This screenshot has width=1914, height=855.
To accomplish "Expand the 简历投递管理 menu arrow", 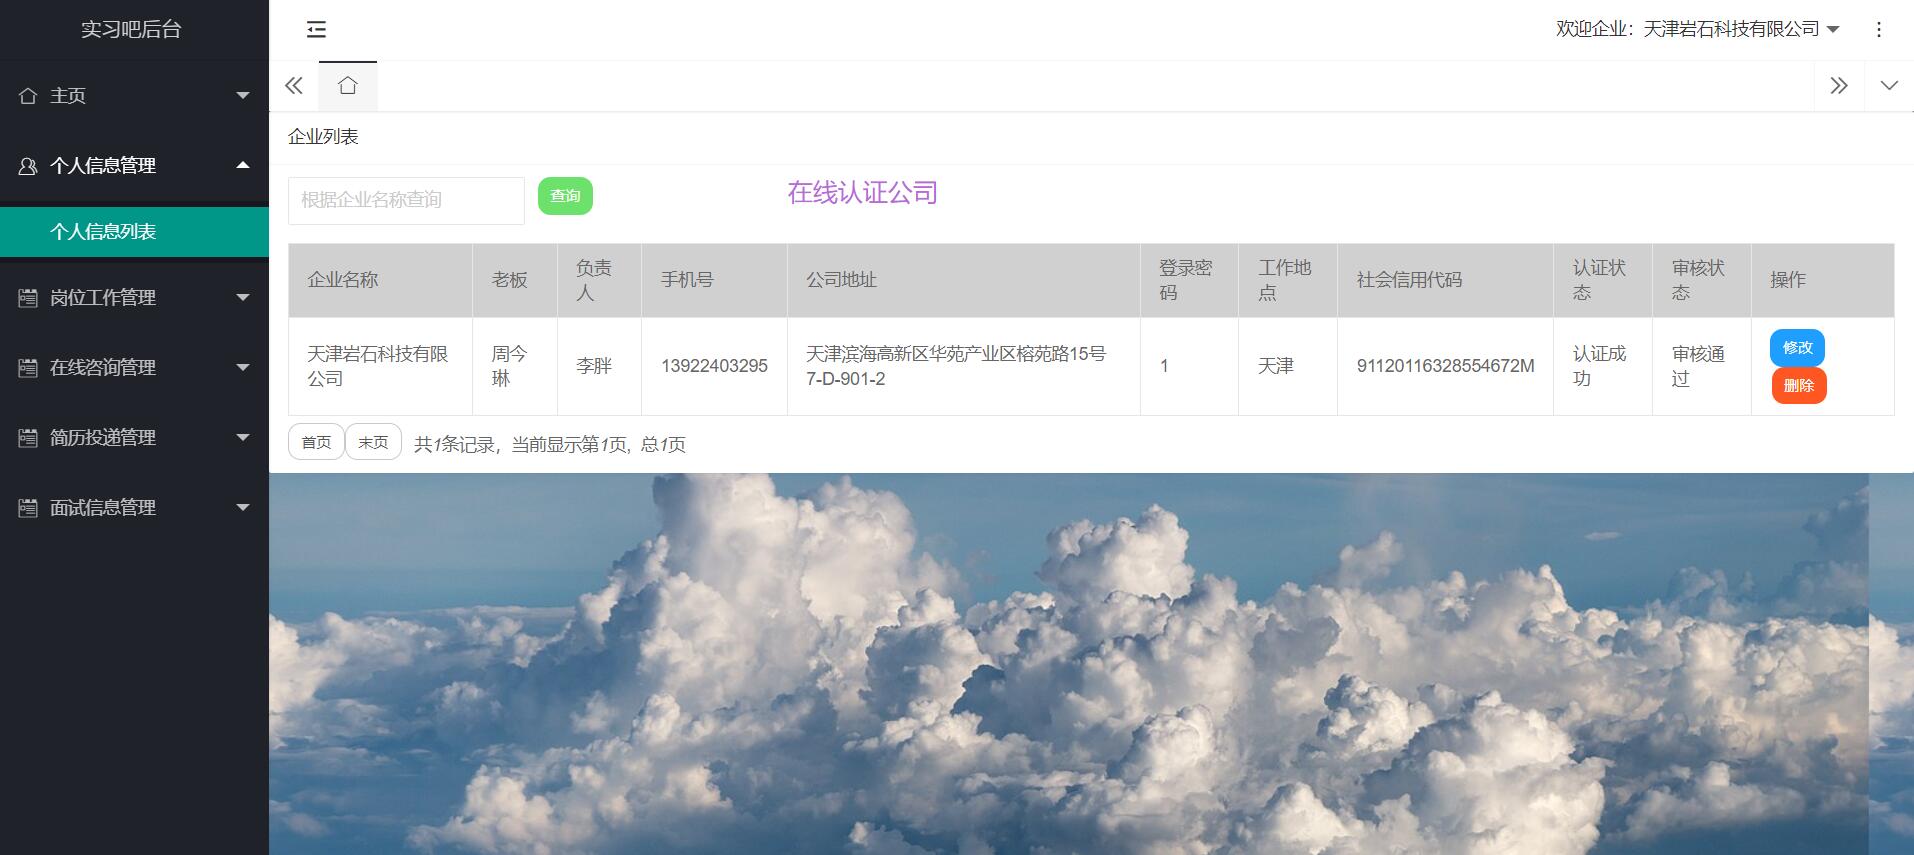I will [243, 438].
